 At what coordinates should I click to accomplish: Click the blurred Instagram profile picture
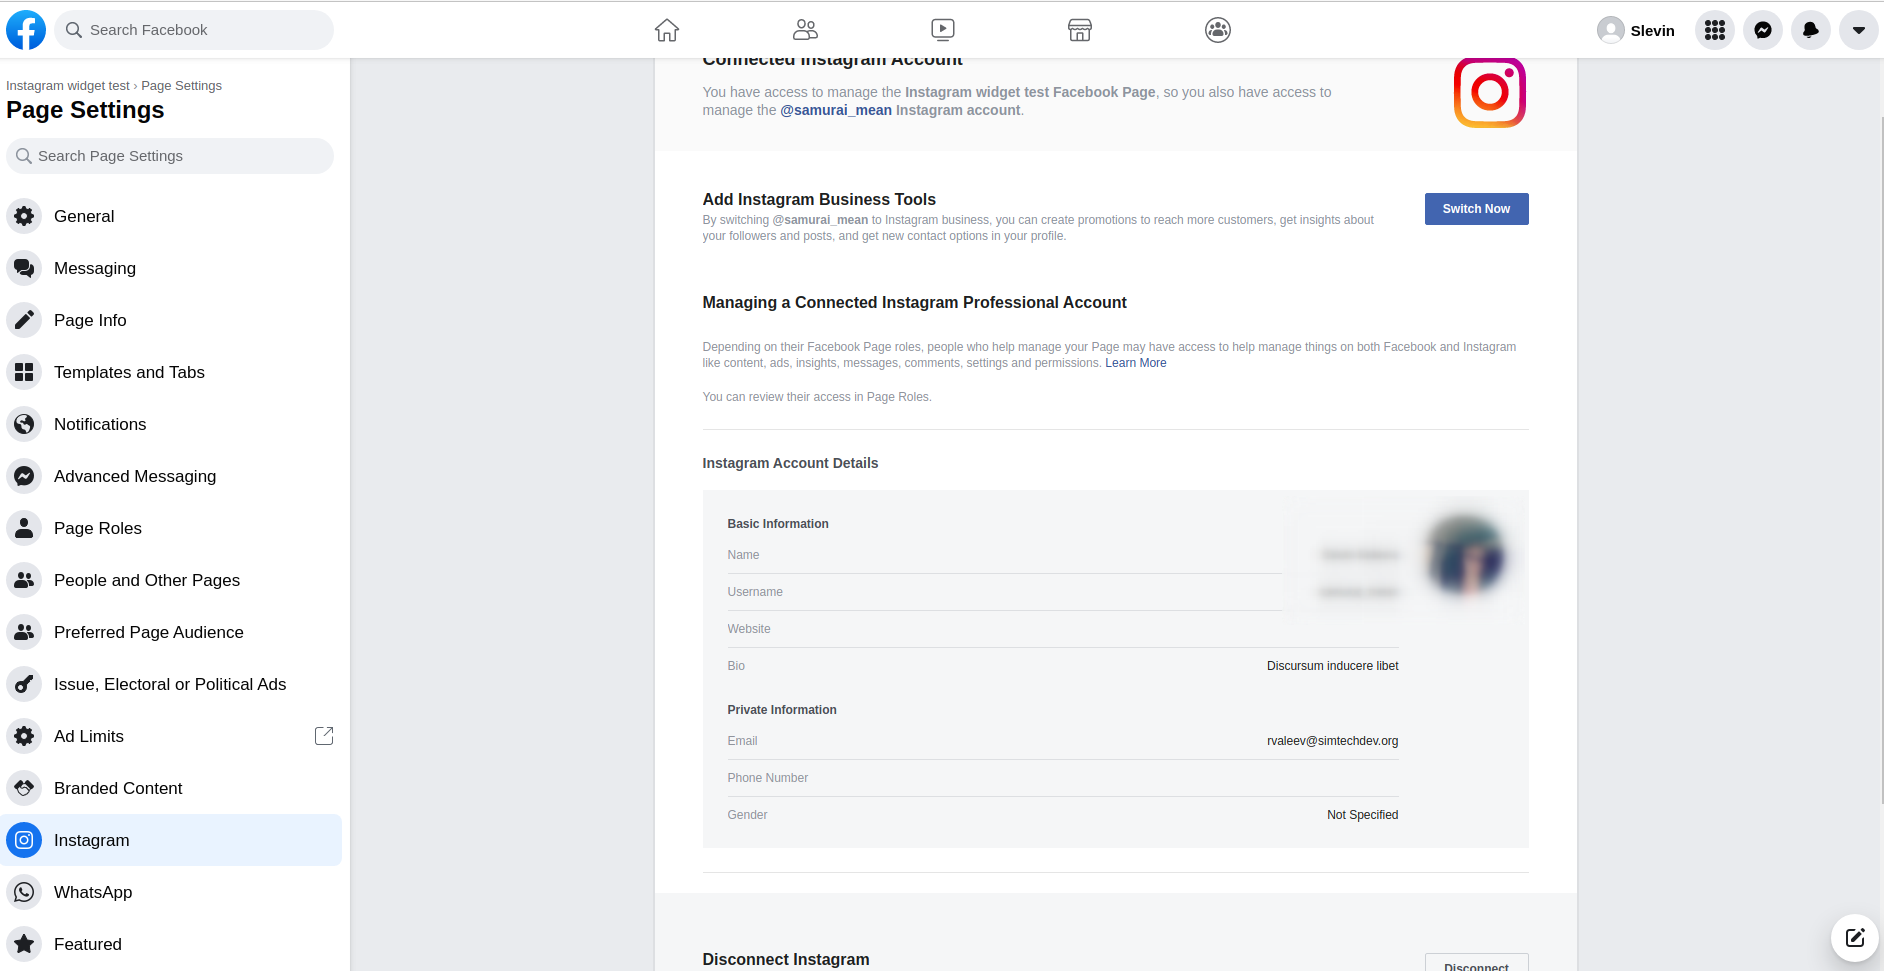[1466, 555]
